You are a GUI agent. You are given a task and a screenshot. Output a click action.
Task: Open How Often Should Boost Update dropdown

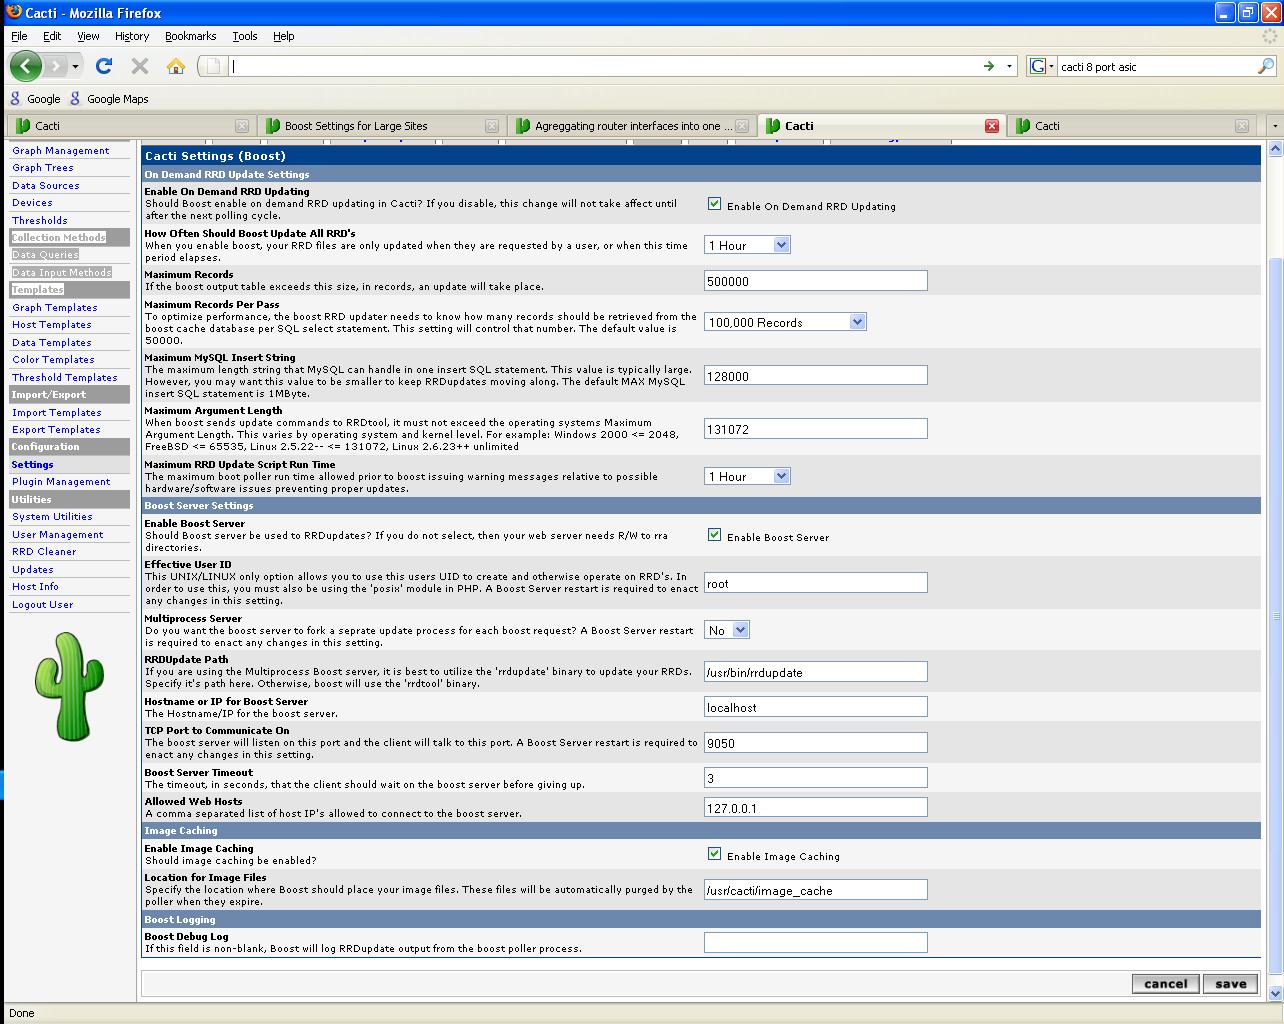point(747,245)
